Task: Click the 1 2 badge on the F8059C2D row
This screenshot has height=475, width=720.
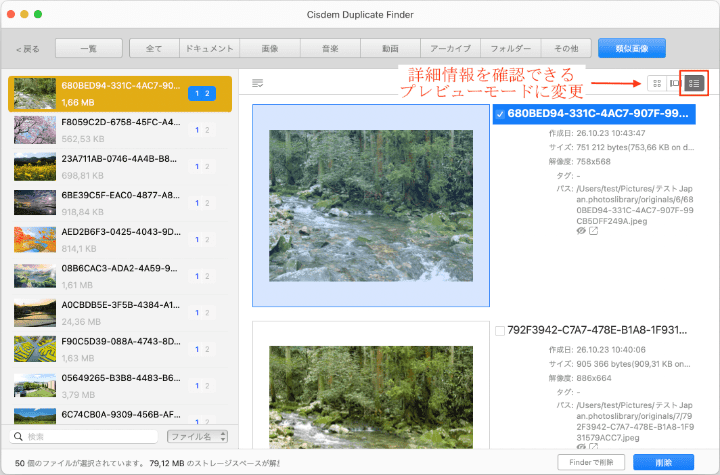Action: (x=202, y=130)
